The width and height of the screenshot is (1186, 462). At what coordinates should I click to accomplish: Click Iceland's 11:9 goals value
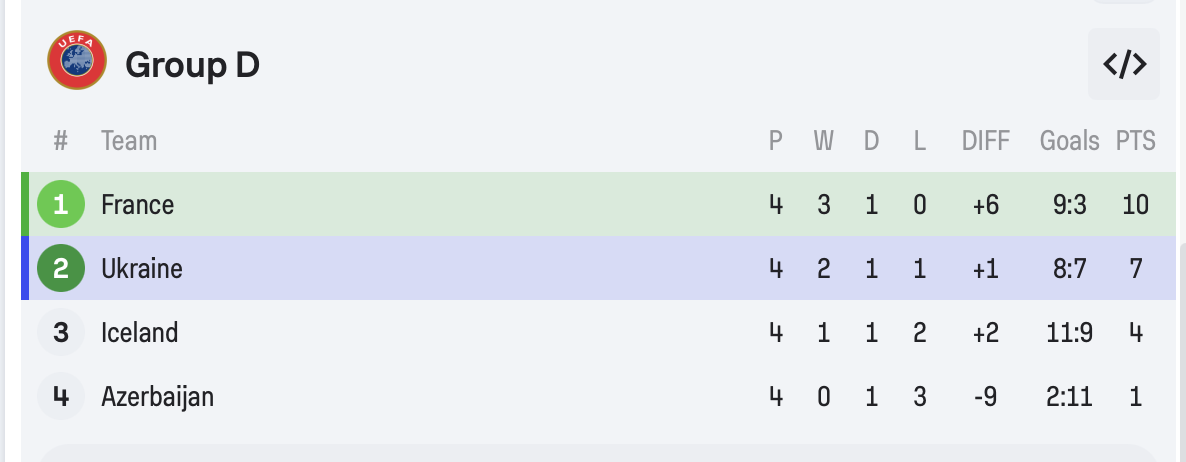[x=1069, y=333]
